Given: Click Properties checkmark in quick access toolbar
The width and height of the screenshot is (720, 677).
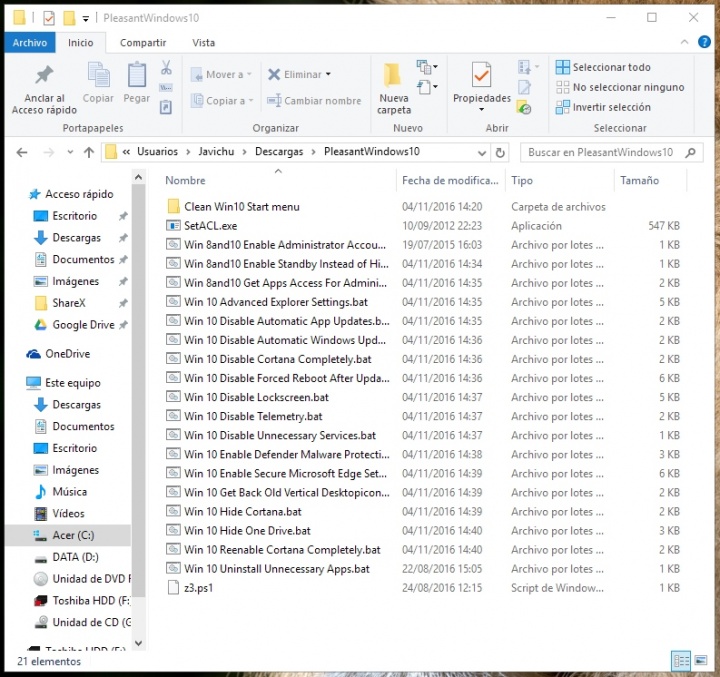Looking at the screenshot, I should click(x=49, y=18).
